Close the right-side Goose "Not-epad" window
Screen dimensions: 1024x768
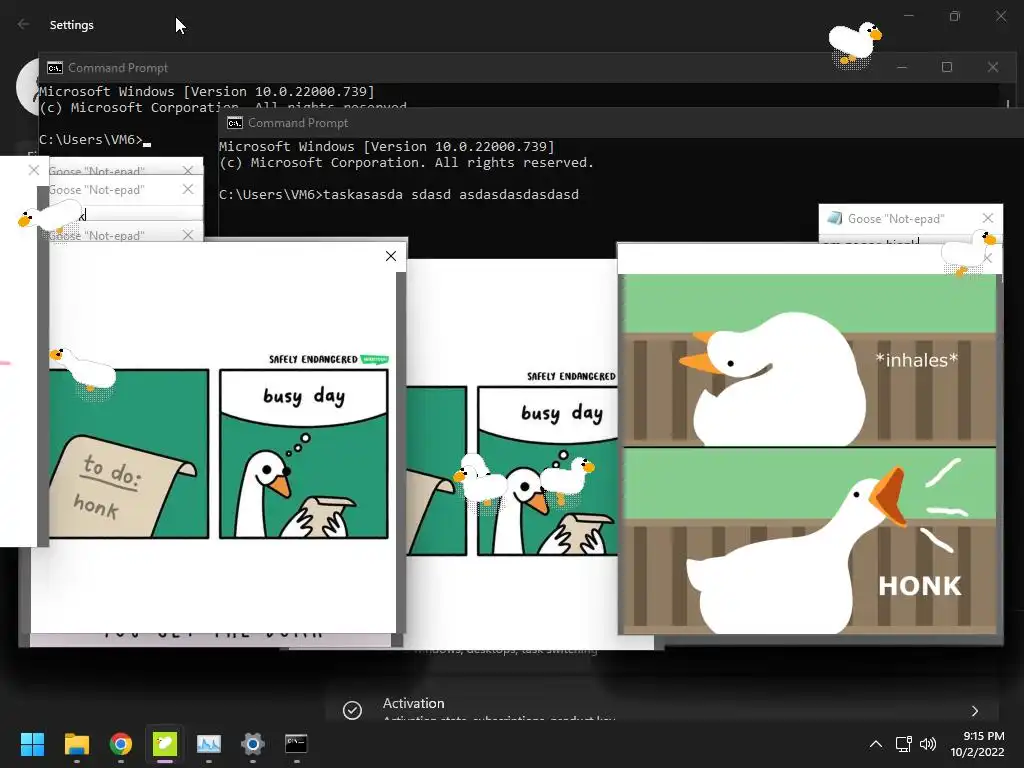987,218
